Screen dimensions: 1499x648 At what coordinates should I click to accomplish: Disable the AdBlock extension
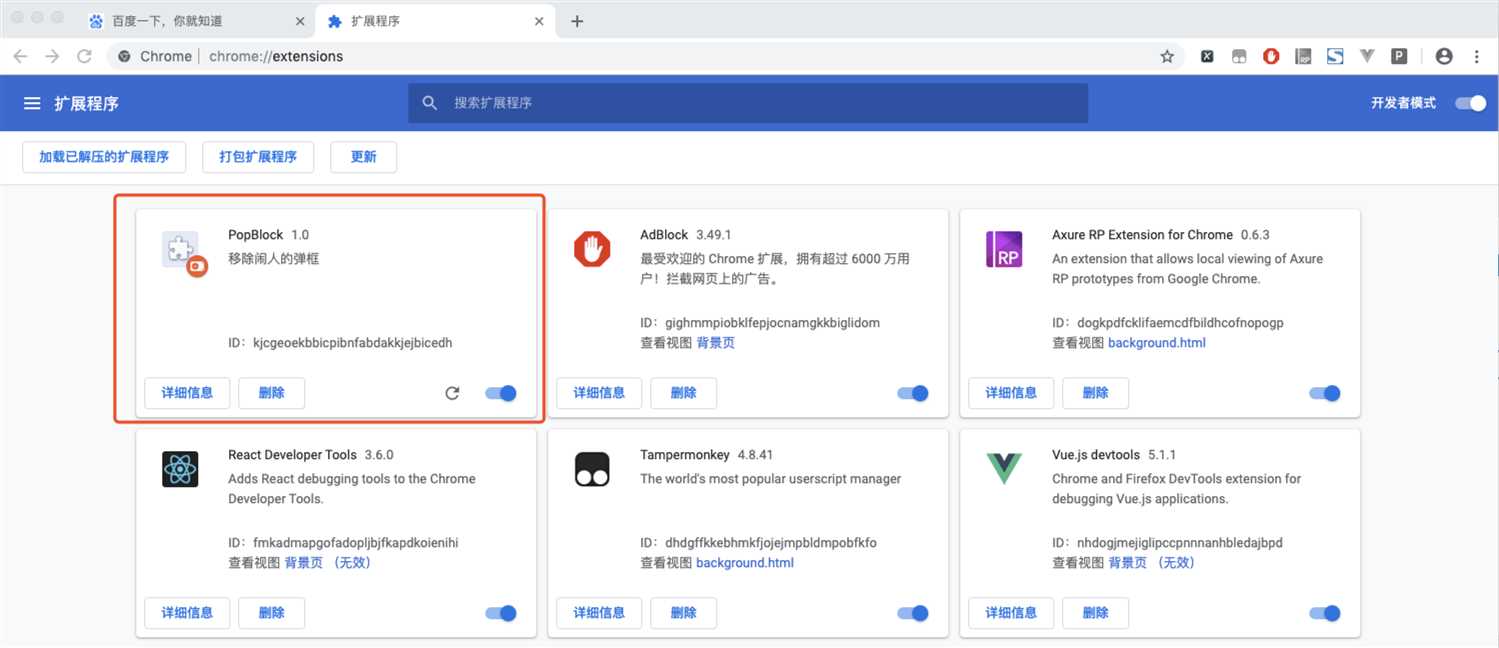913,393
